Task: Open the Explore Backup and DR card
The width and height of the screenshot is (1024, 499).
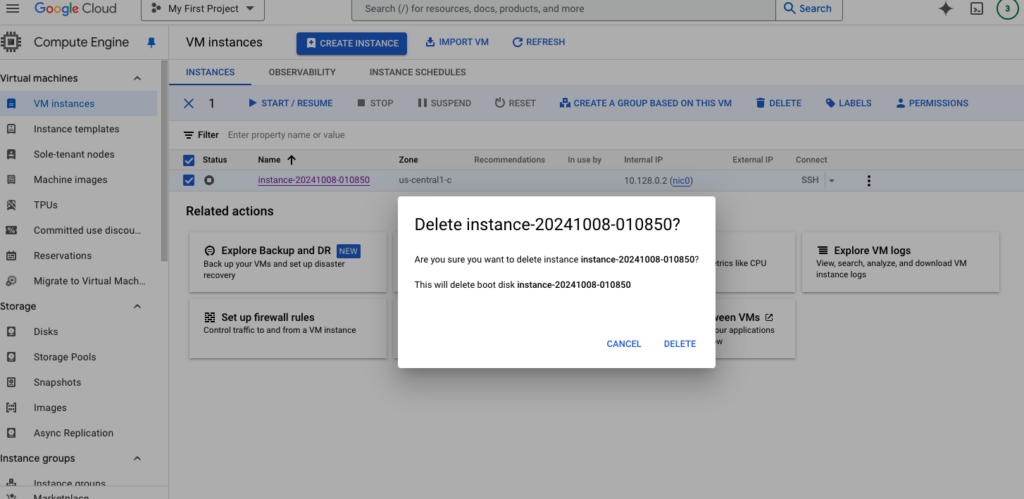Action: tap(288, 263)
